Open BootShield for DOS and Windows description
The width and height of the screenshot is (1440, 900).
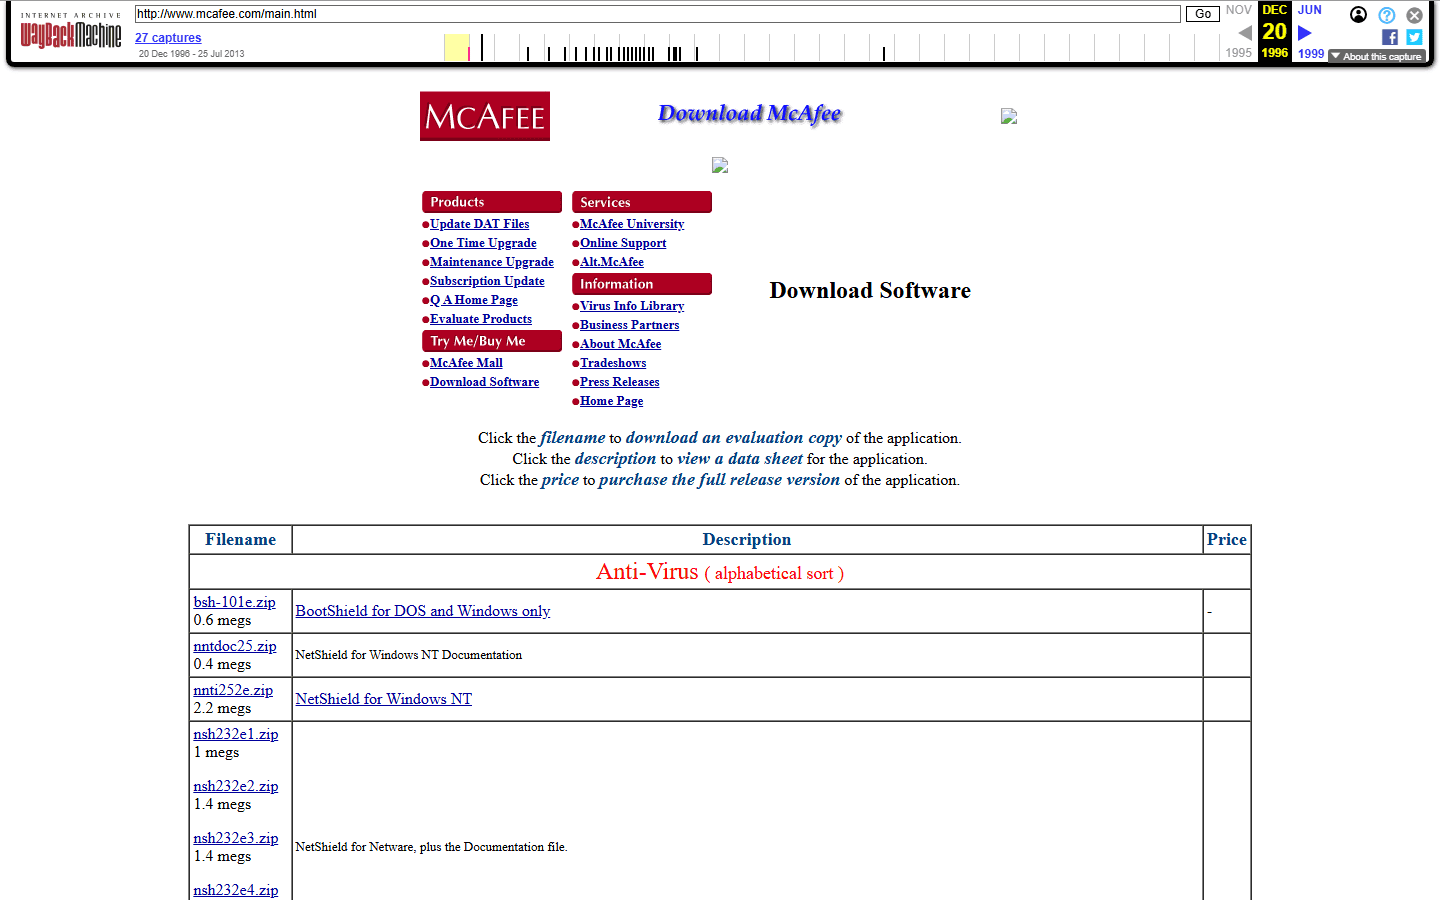pyautogui.click(x=423, y=611)
